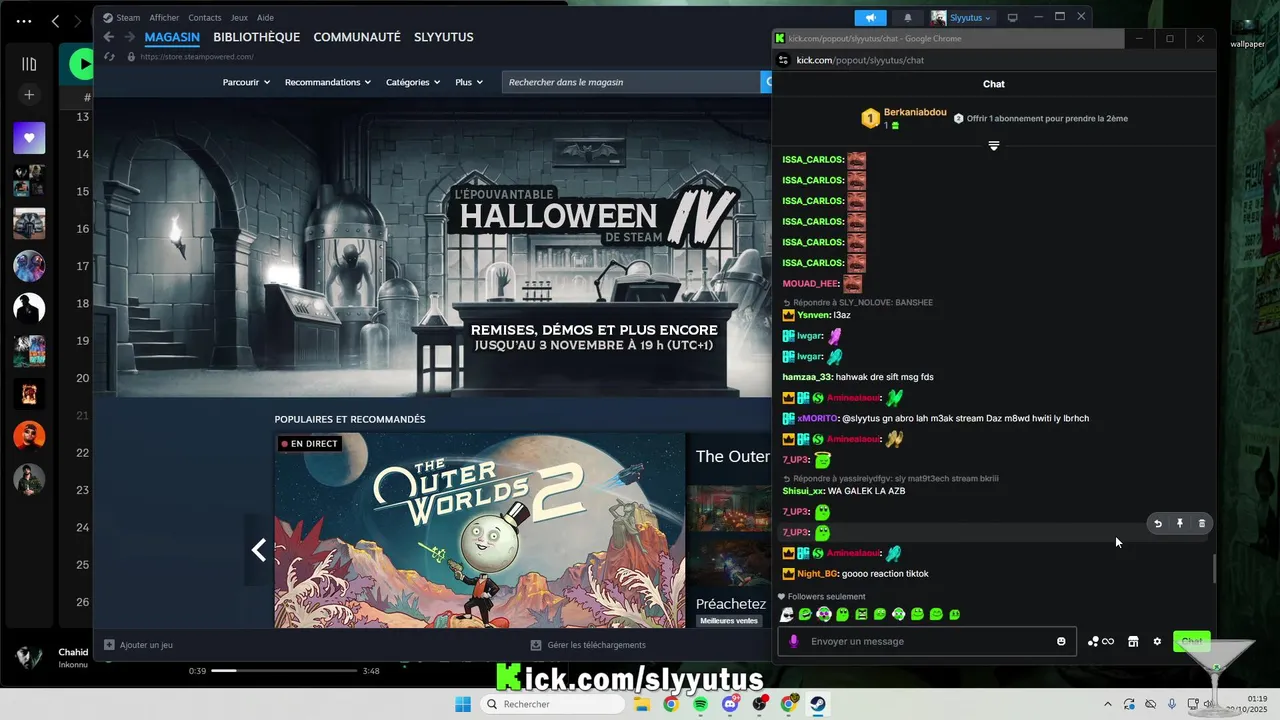Viewport: 1280px width, 720px height.
Task: Click xMORITO username in chat
Action: coord(817,418)
